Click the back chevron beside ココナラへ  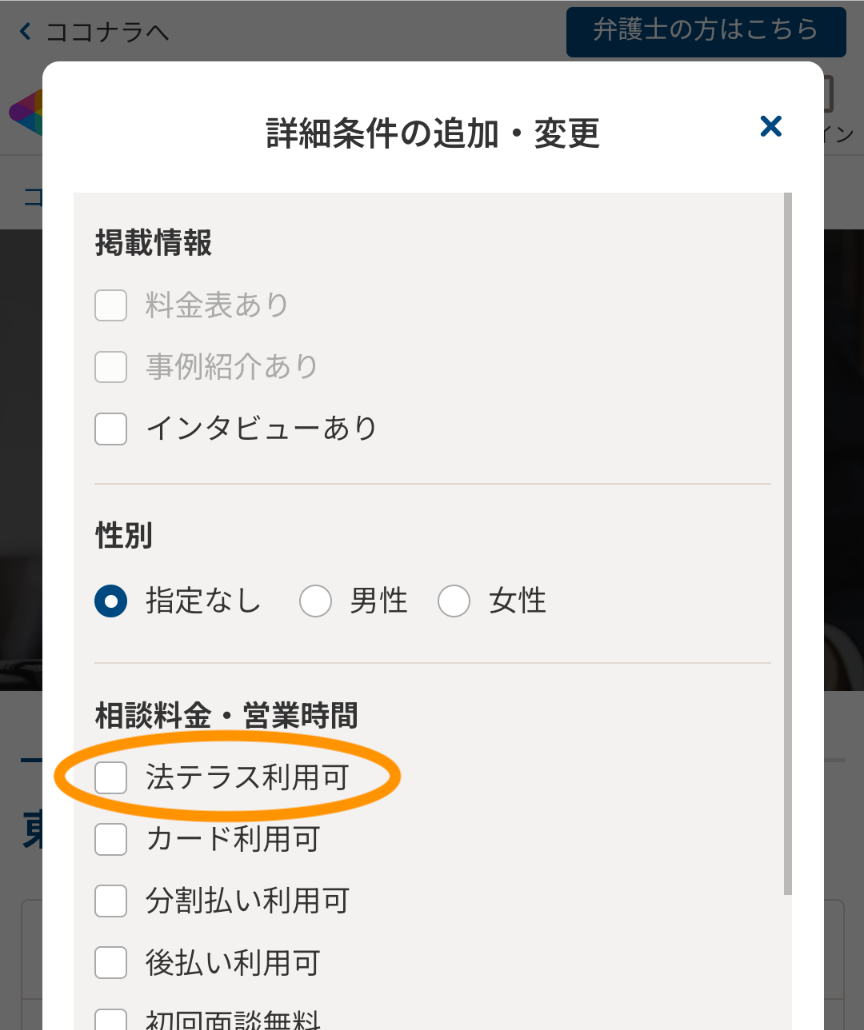[26, 32]
